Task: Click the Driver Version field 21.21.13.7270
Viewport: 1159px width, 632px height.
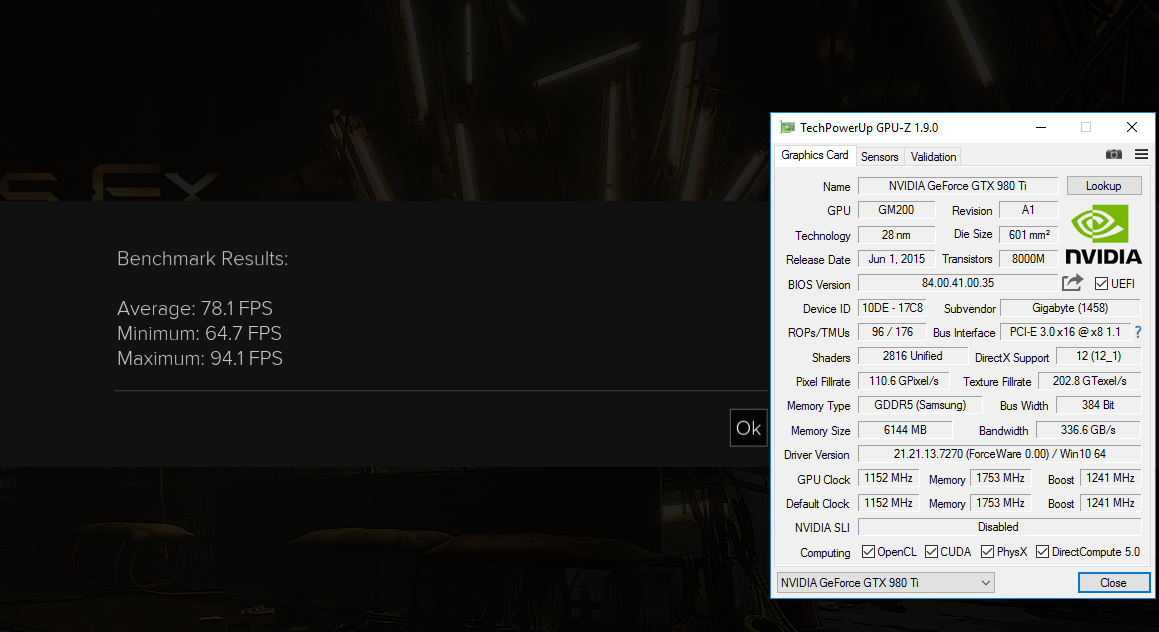Action: pyautogui.click(x=999, y=454)
